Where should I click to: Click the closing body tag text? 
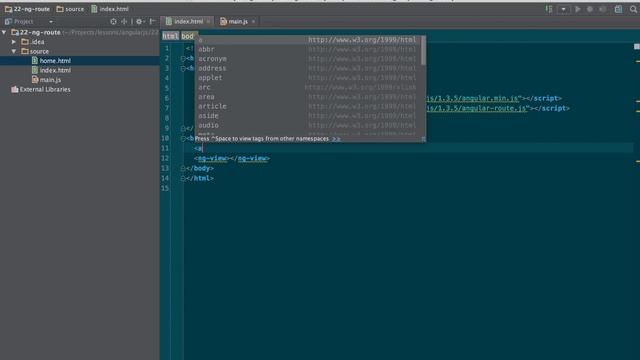point(199,168)
